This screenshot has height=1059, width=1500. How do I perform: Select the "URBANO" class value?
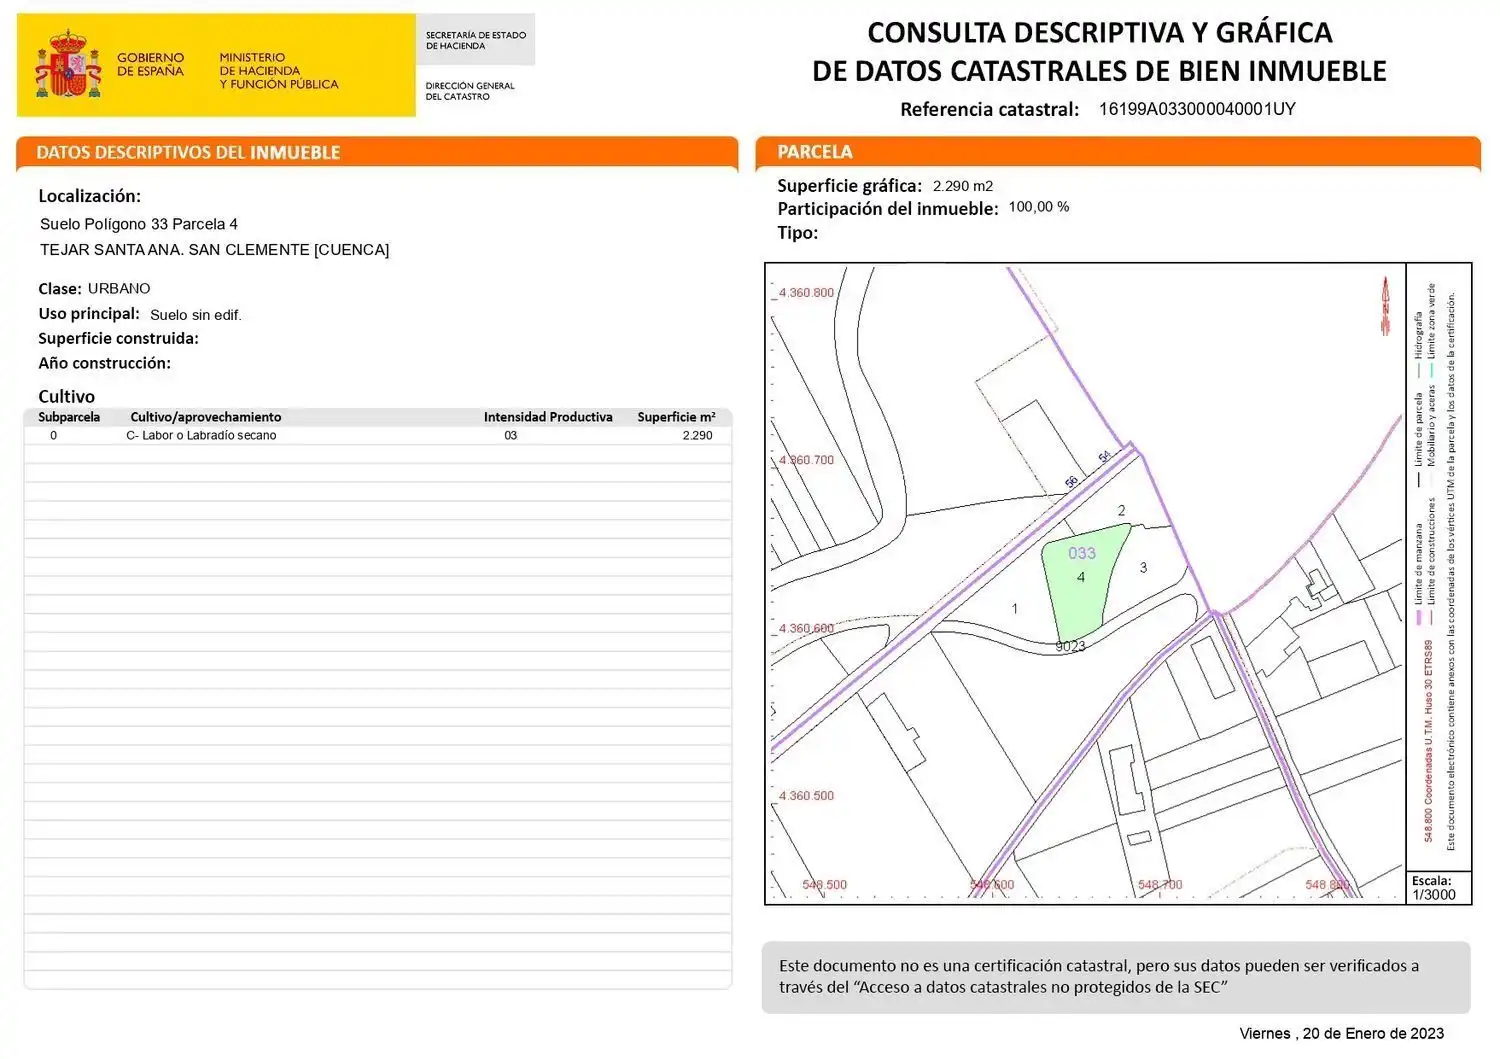point(119,289)
